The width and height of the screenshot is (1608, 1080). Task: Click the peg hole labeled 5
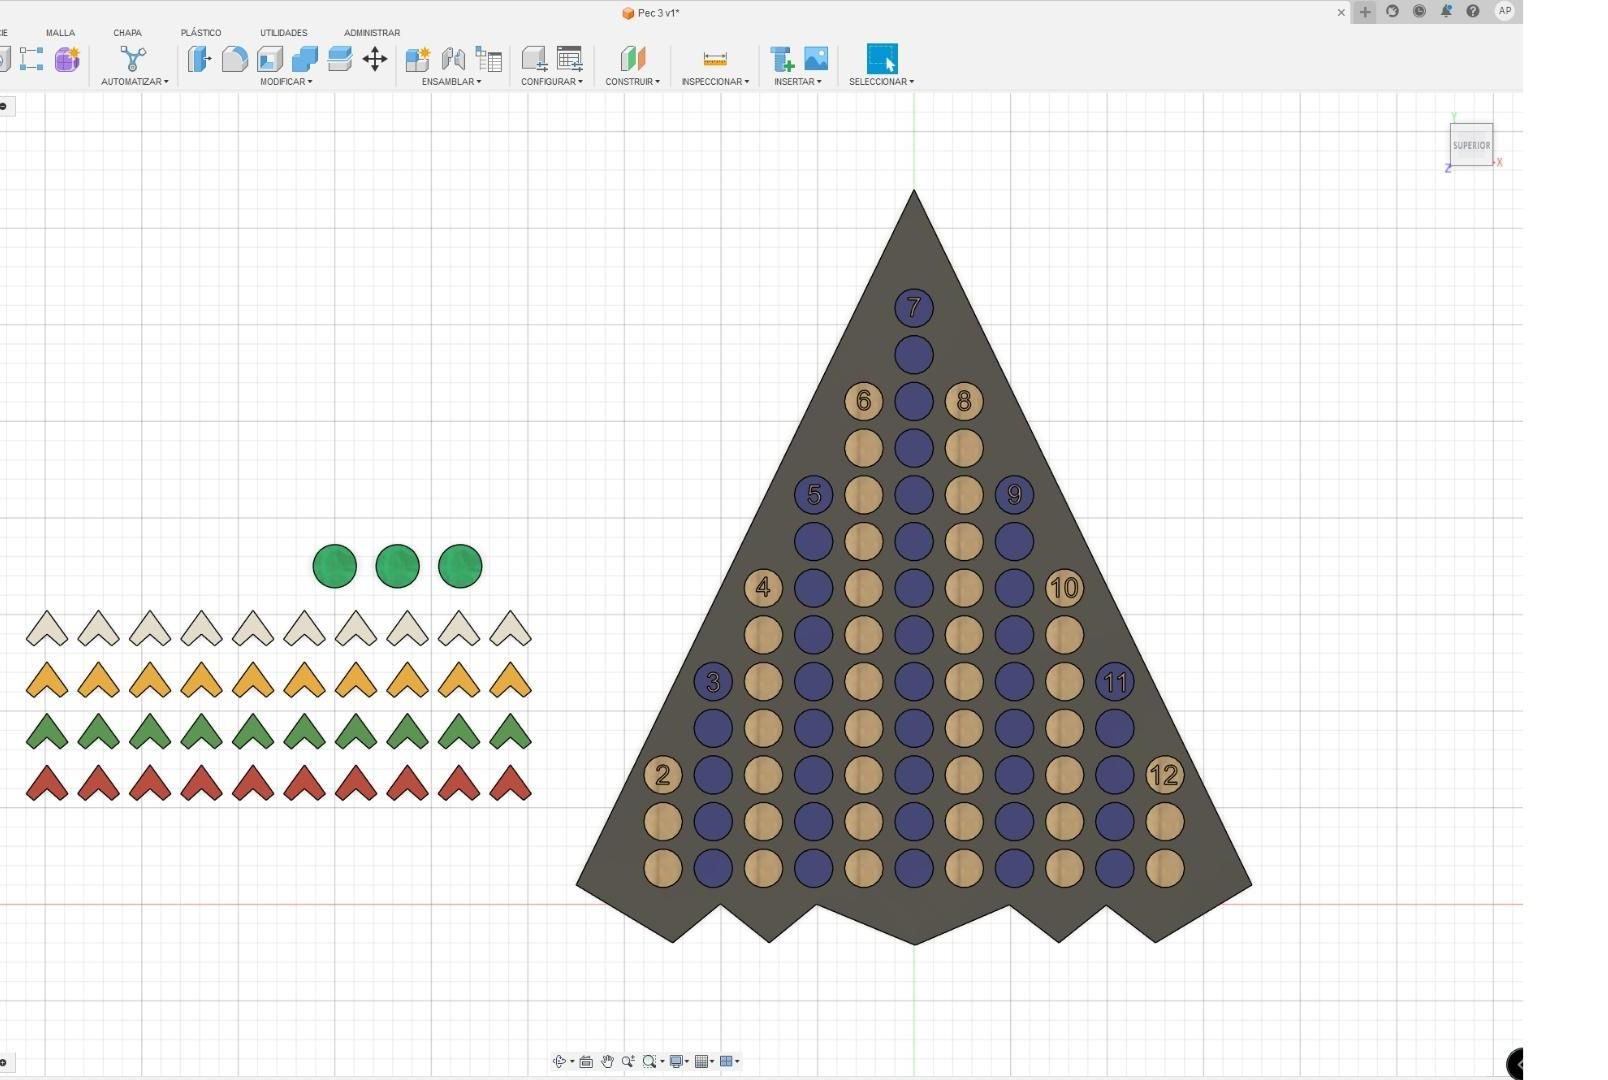point(814,495)
